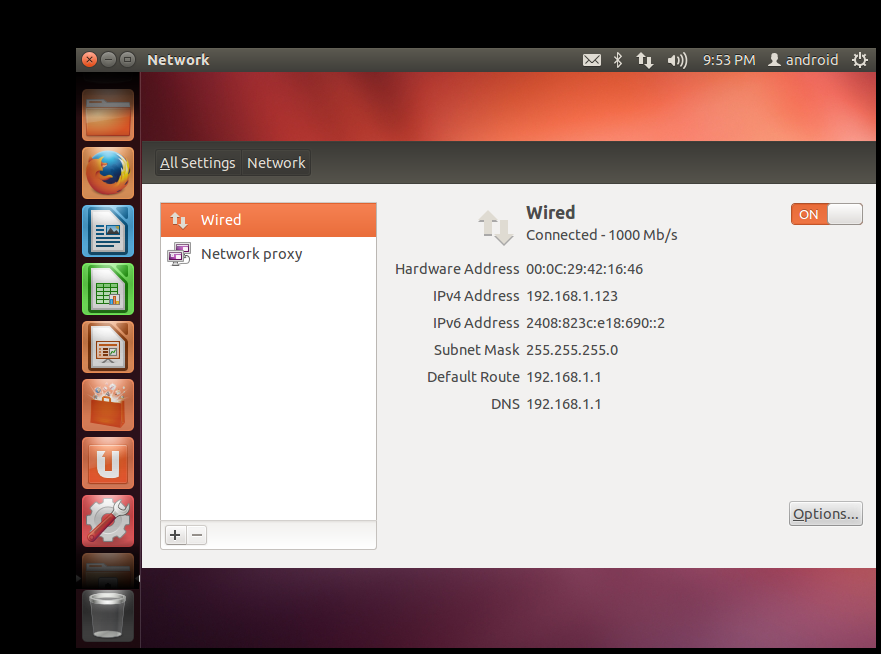Select Network proxy in the connections list

point(269,254)
